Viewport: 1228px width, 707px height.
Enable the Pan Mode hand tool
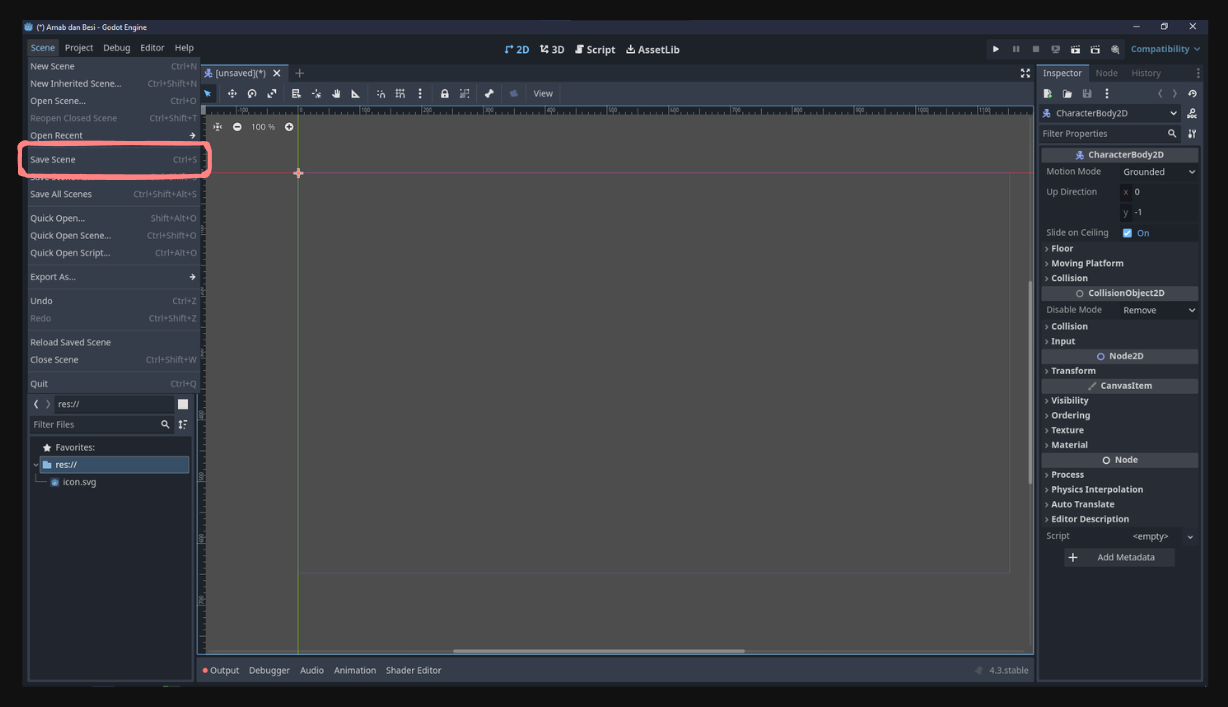pyautogui.click(x=336, y=93)
